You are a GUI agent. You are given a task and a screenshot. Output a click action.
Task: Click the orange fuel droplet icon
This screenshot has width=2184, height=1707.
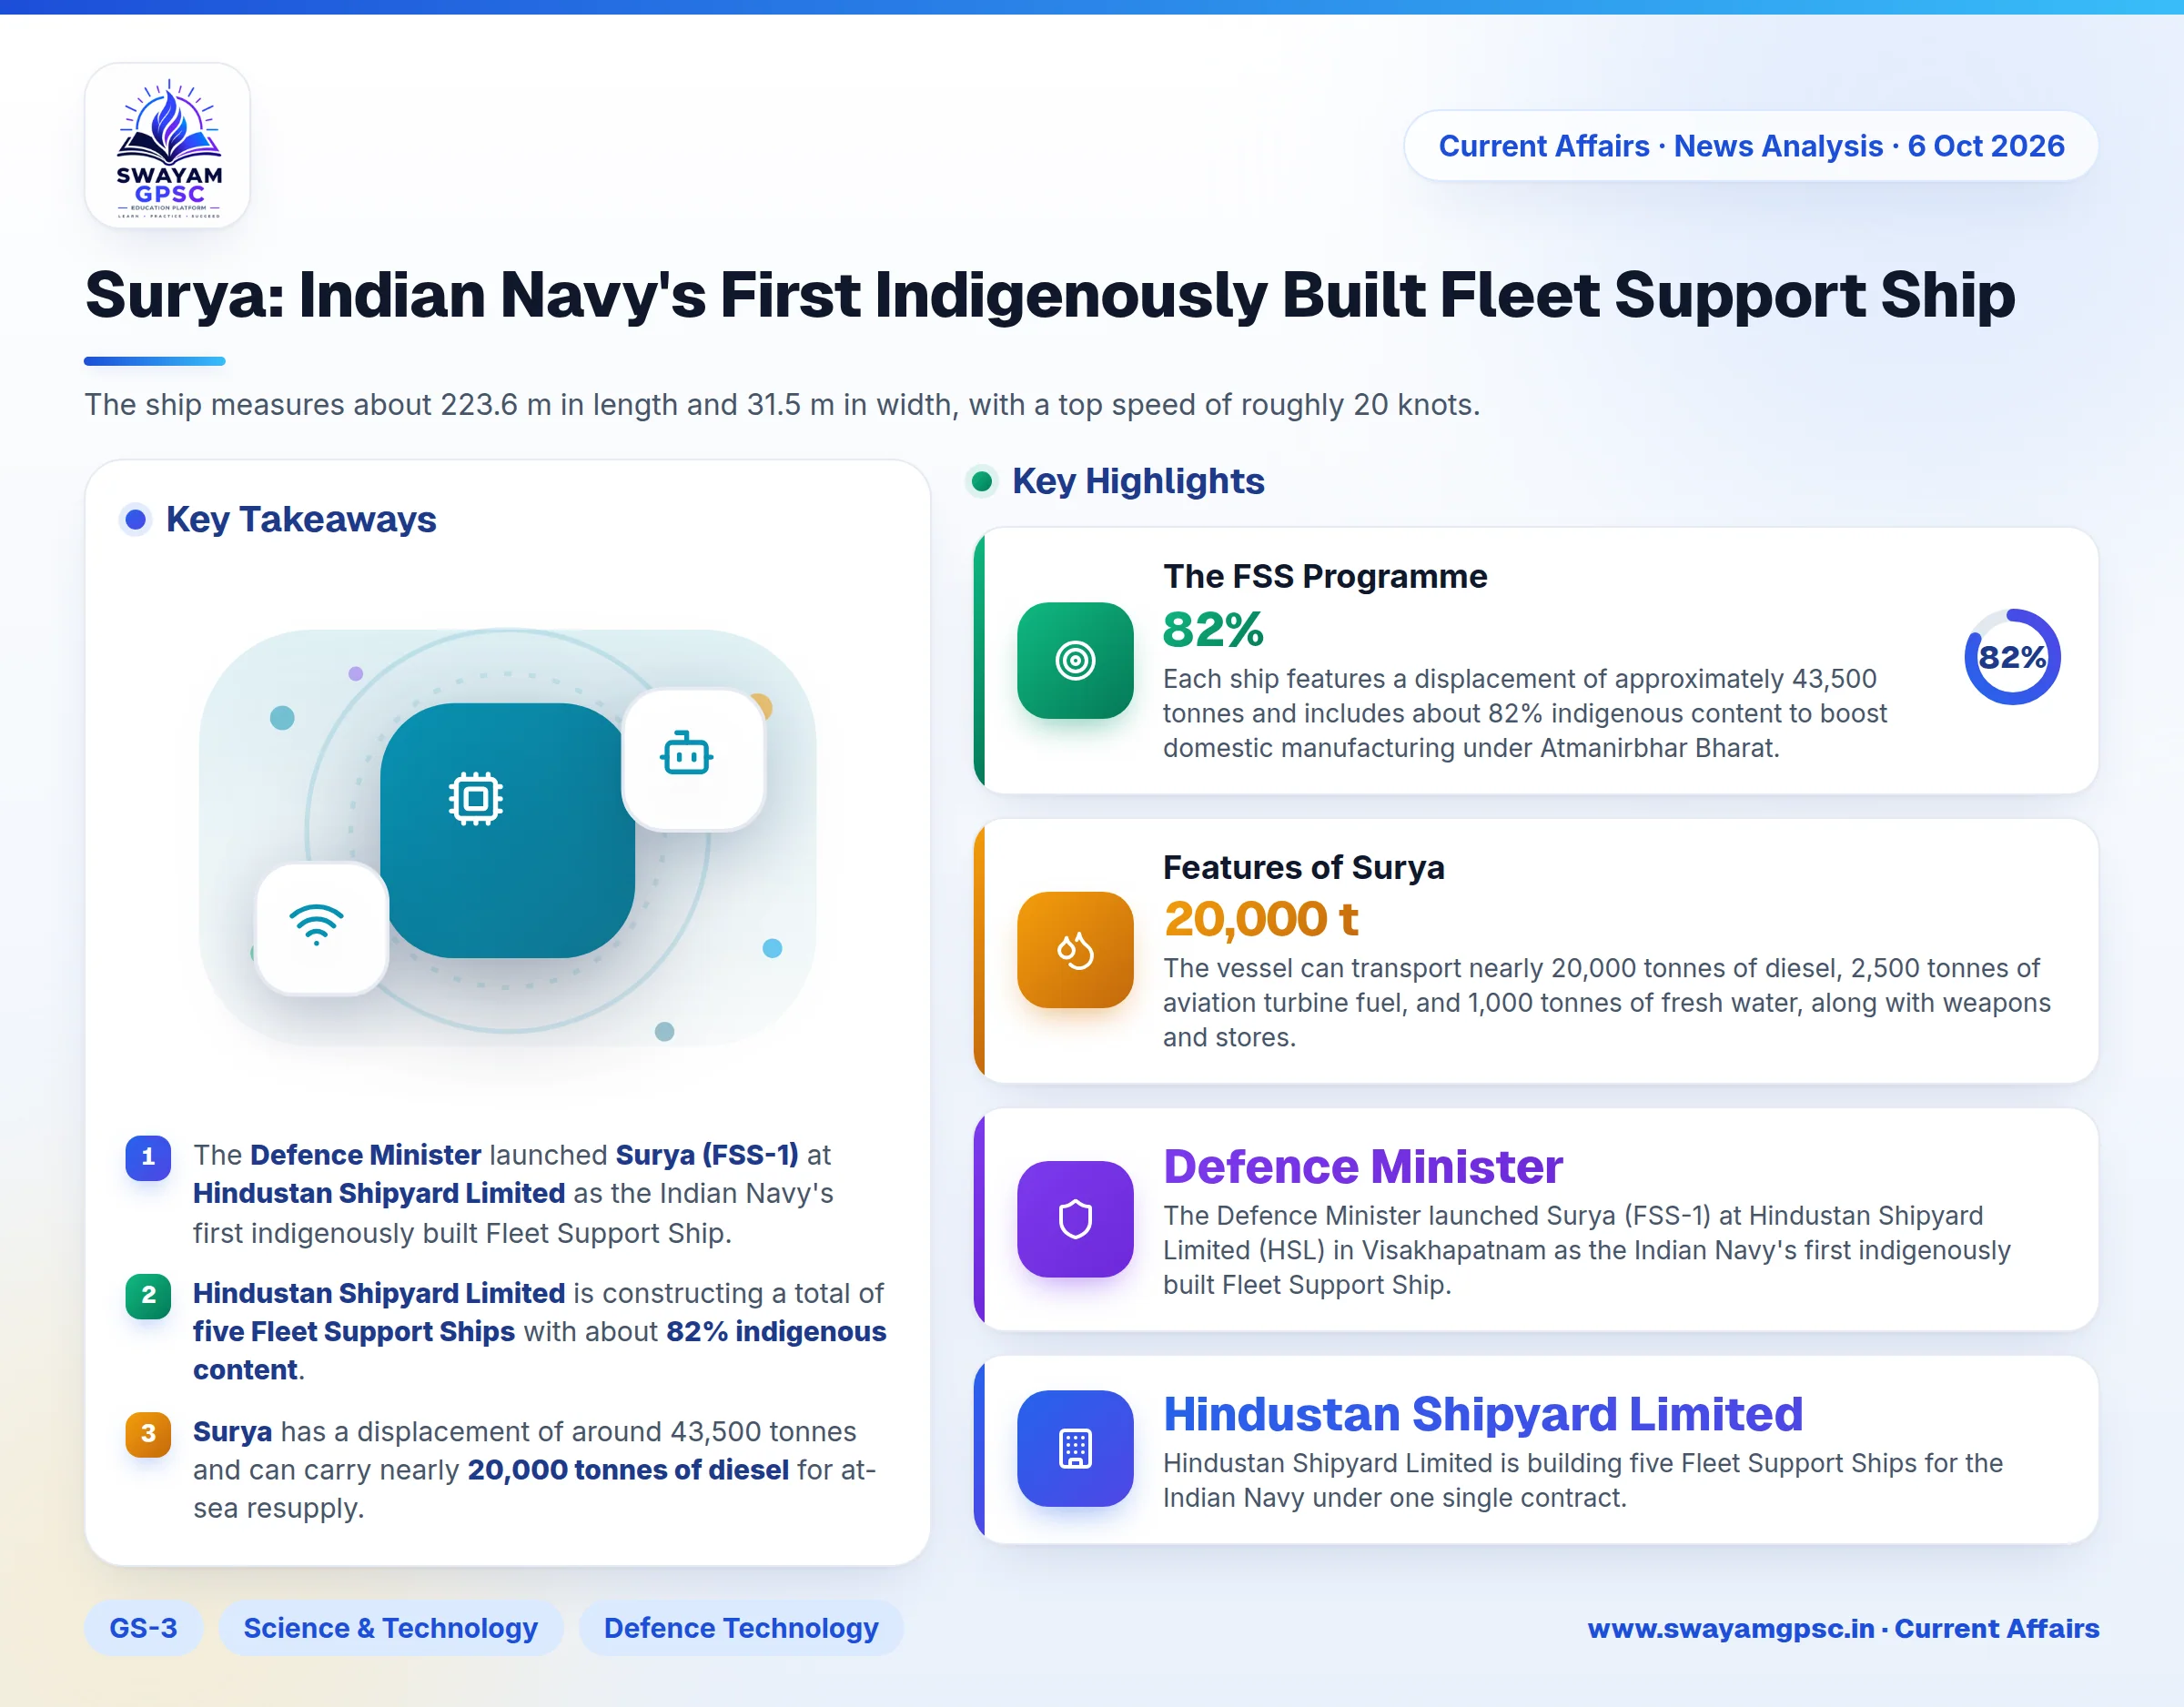[1075, 950]
